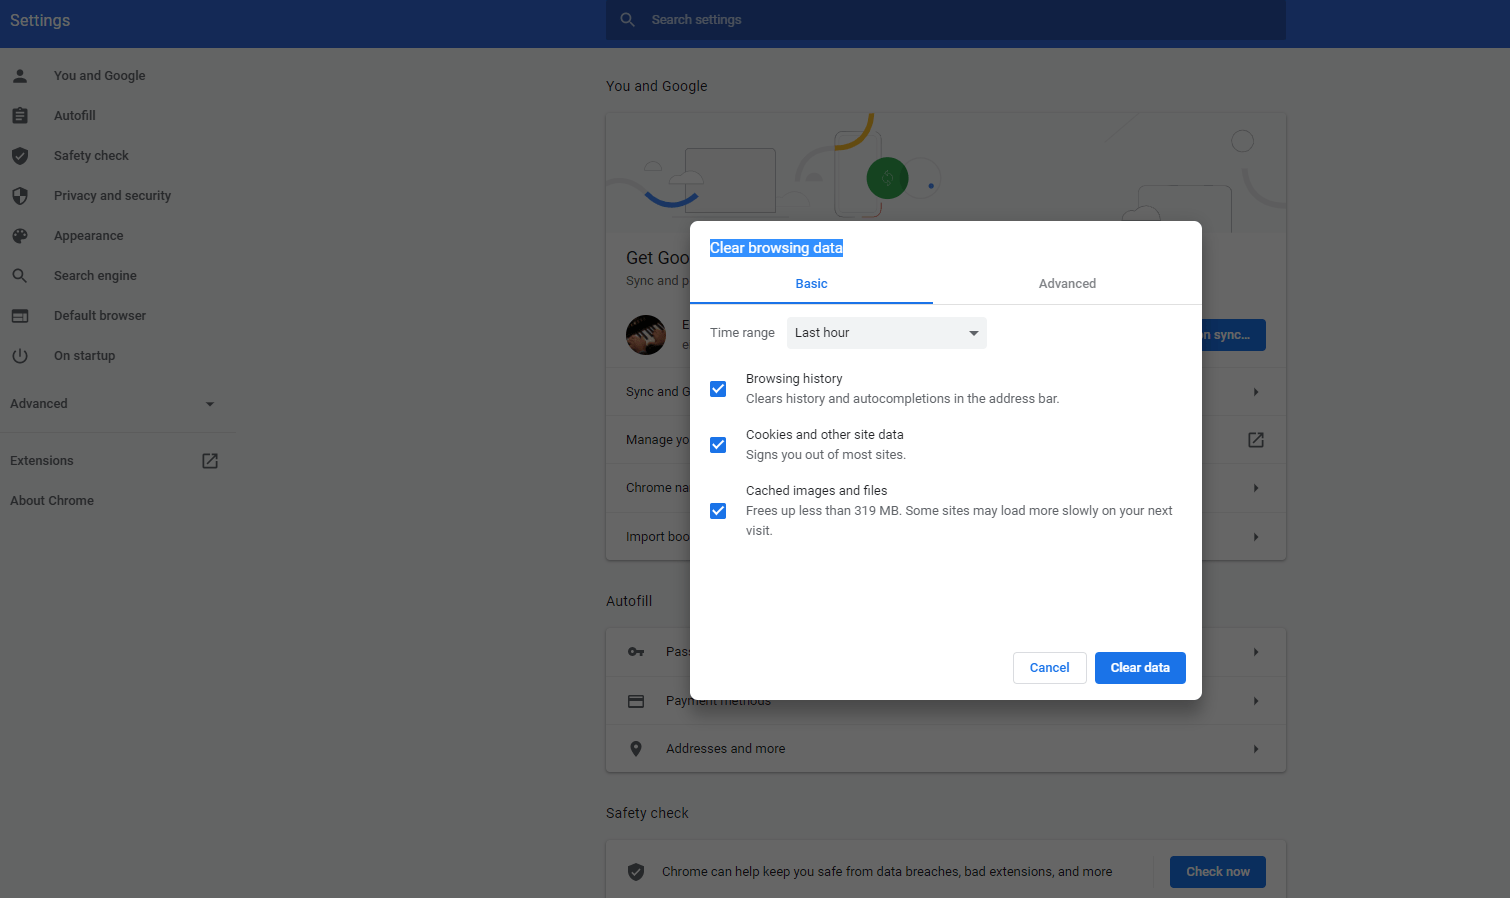Click the Search settings input field
Viewport: 1510px width, 898px height.
coord(945,20)
